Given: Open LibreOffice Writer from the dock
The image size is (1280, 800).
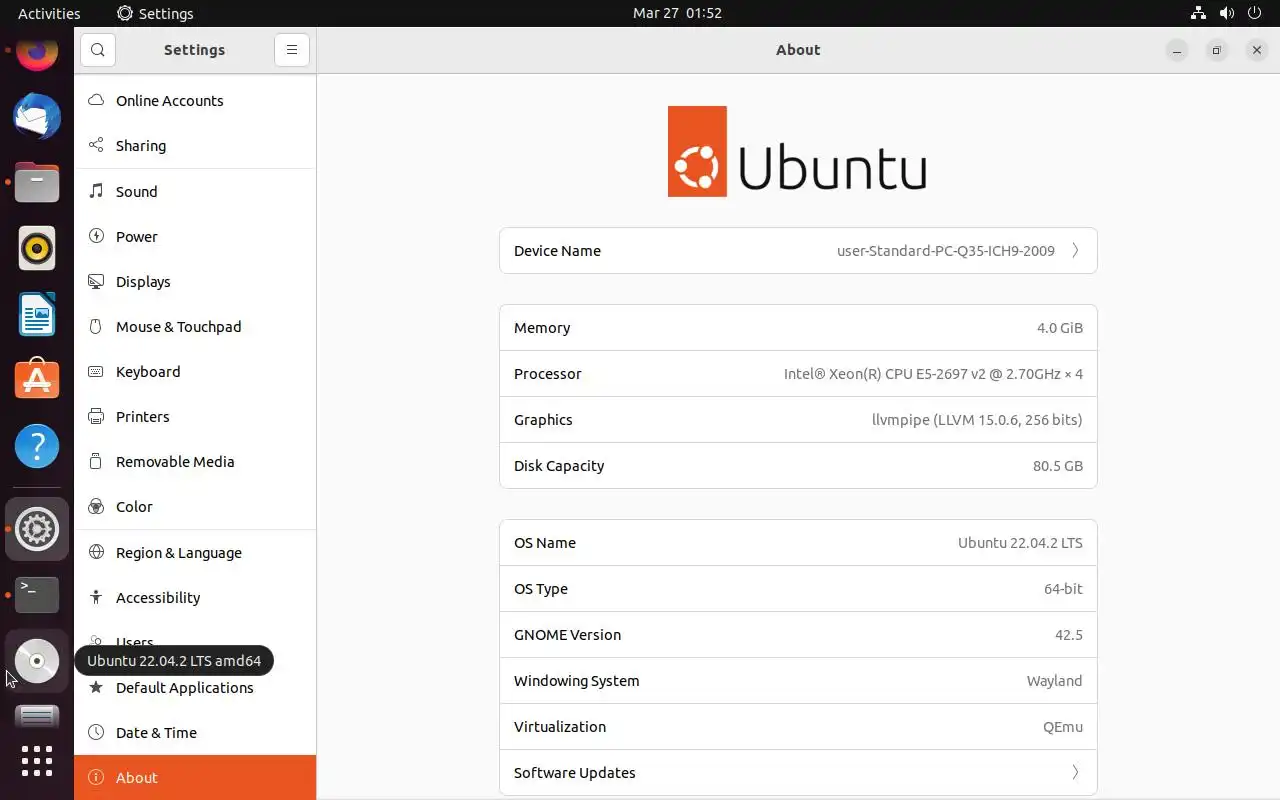Looking at the screenshot, I should [x=37, y=314].
